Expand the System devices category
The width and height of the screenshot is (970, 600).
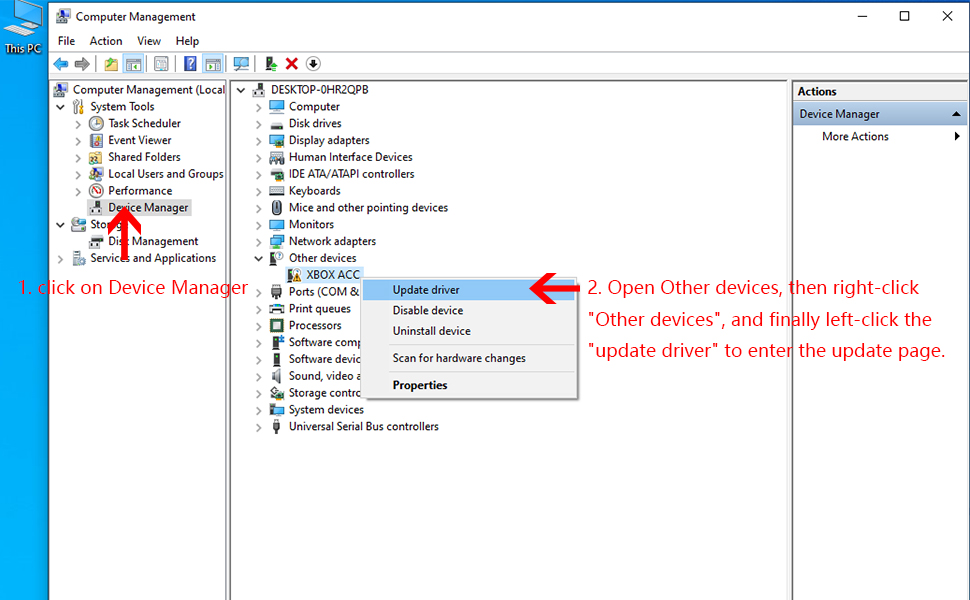tap(259, 410)
